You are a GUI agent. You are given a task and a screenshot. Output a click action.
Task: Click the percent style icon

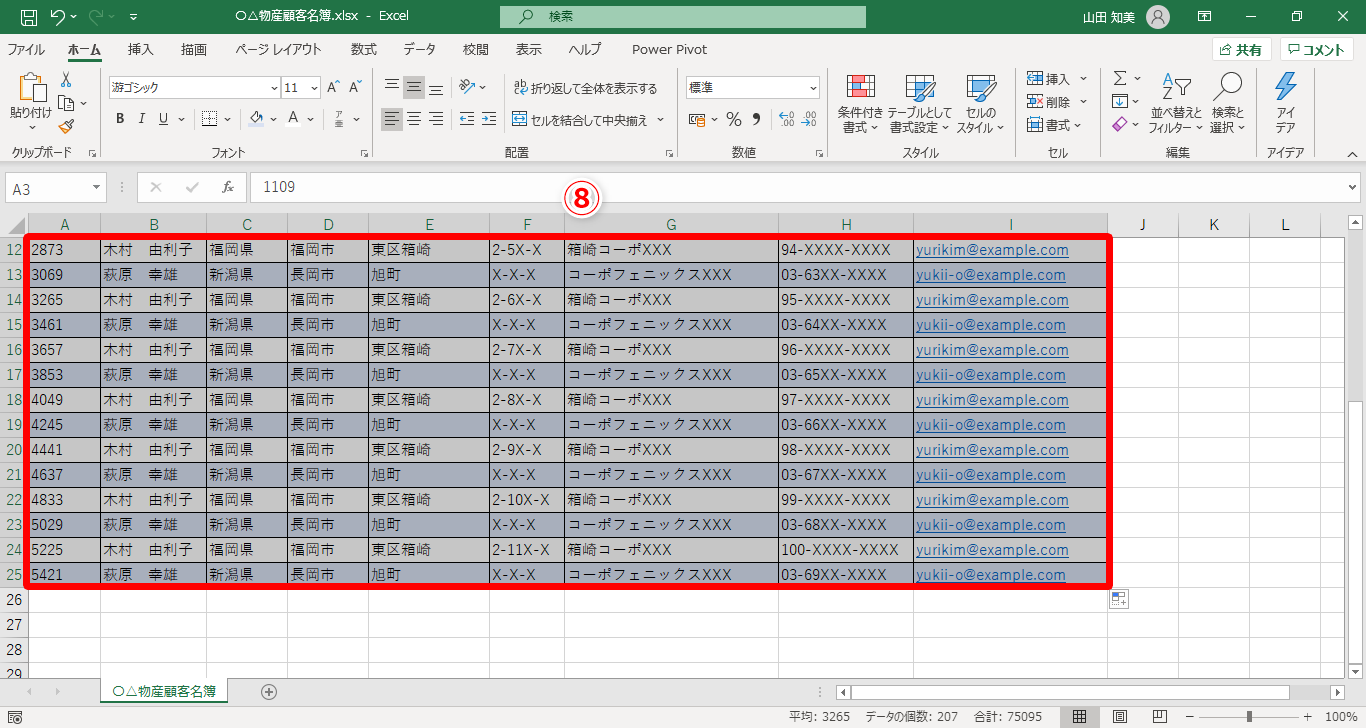[734, 120]
